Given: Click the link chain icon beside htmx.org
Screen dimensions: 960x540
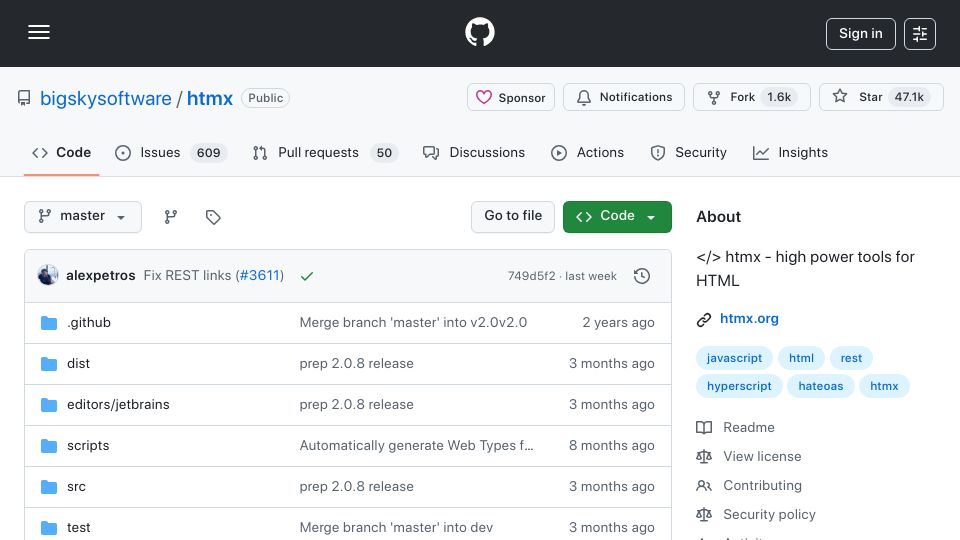Looking at the screenshot, I should tap(704, 320).
